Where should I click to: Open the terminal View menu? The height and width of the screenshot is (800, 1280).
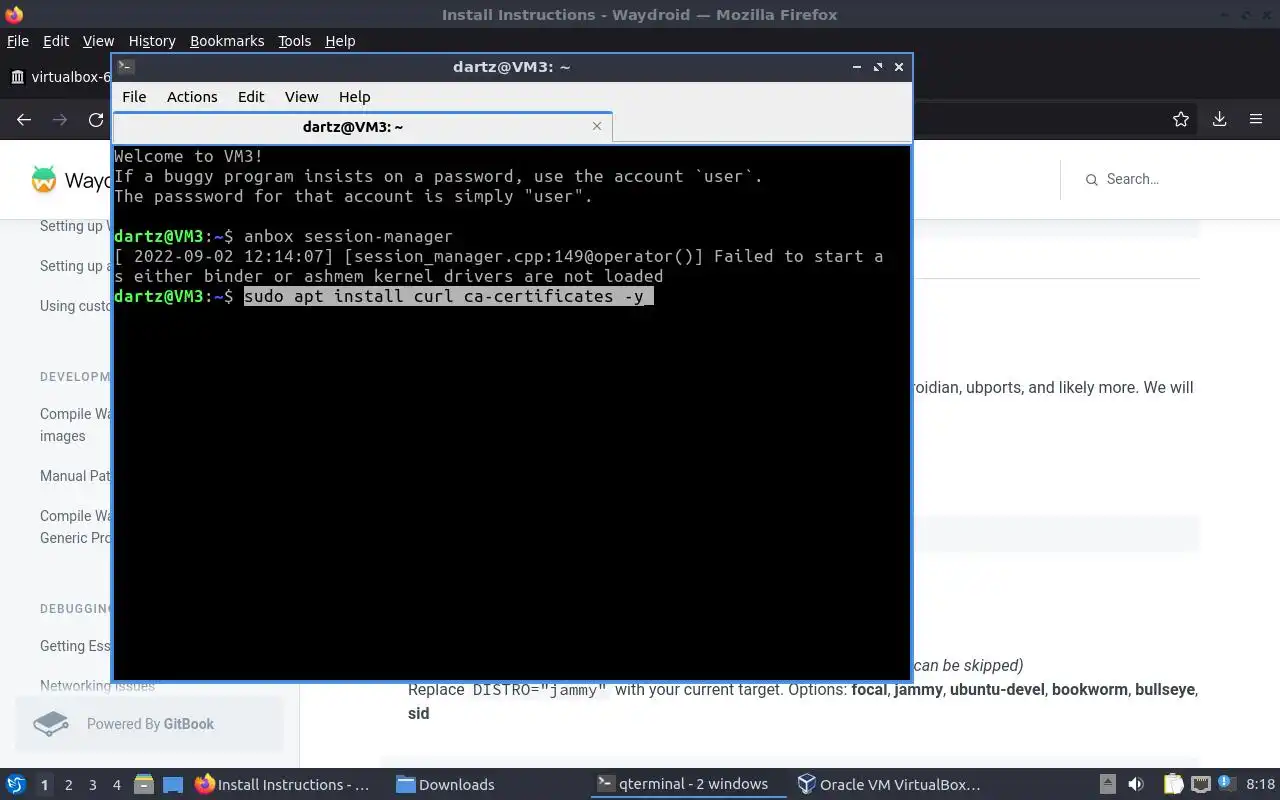301,97
